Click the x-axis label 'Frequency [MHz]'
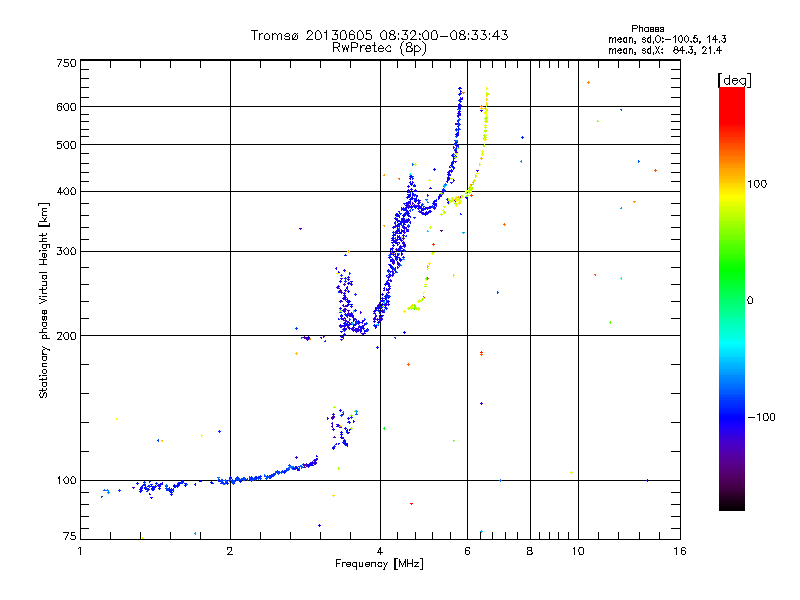 (379, 564)
